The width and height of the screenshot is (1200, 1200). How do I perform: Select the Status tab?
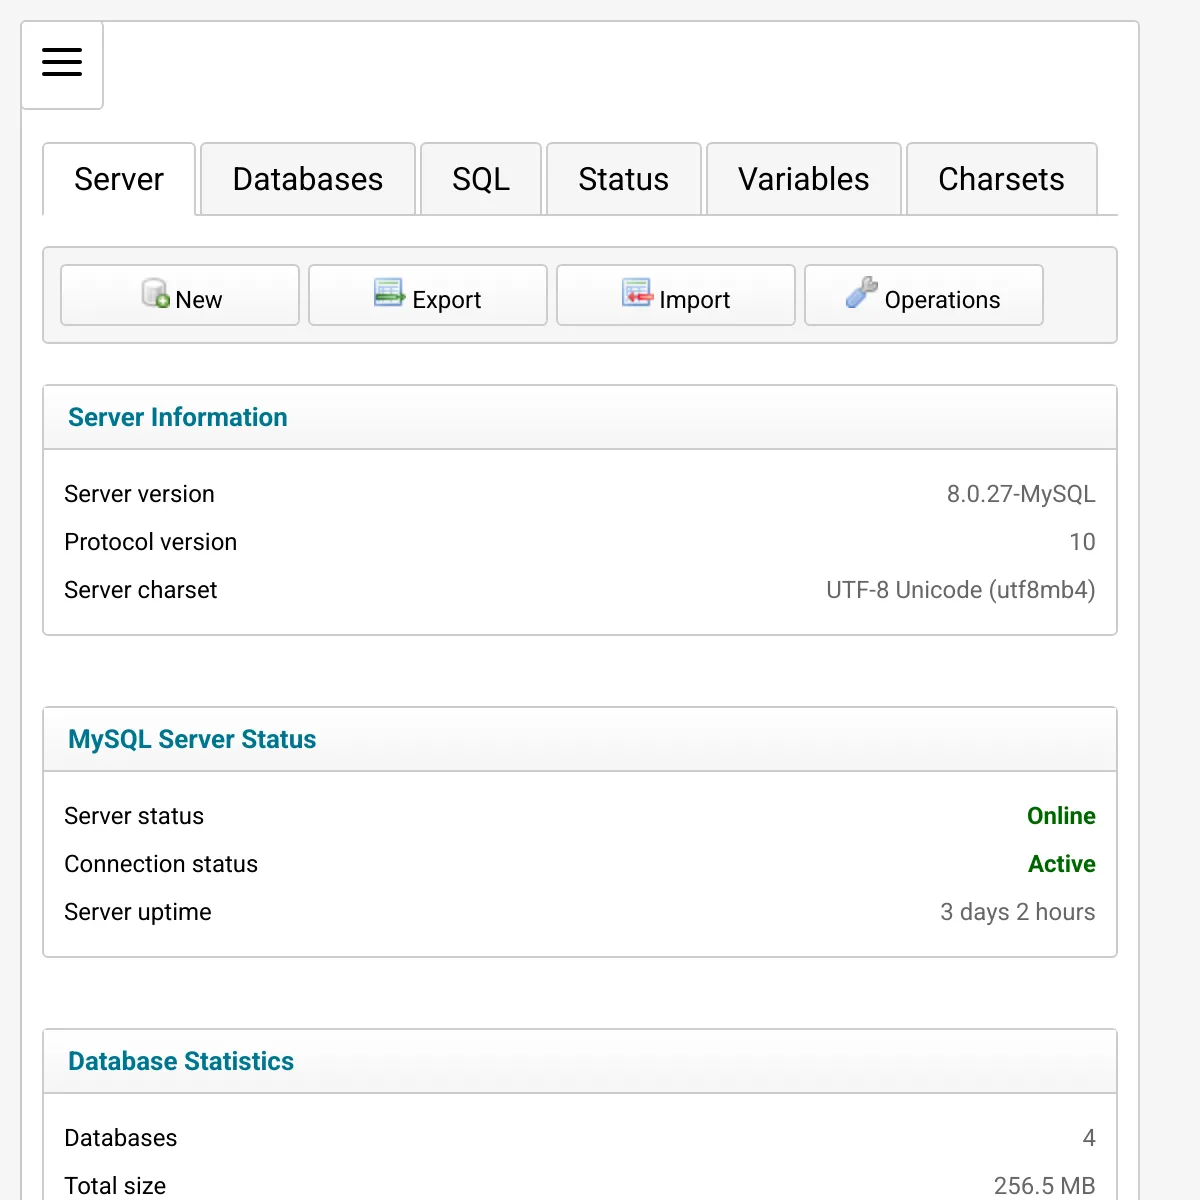(624, 179)
